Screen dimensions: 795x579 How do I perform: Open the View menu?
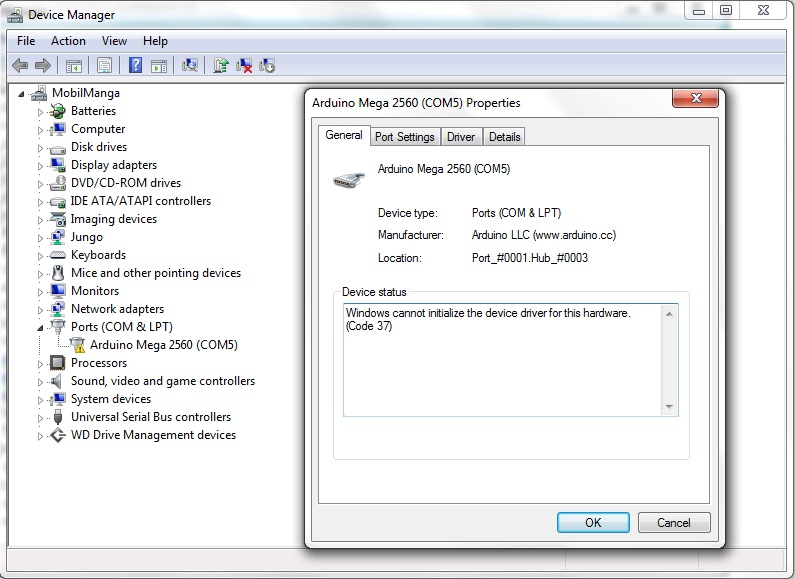(114, 41)
